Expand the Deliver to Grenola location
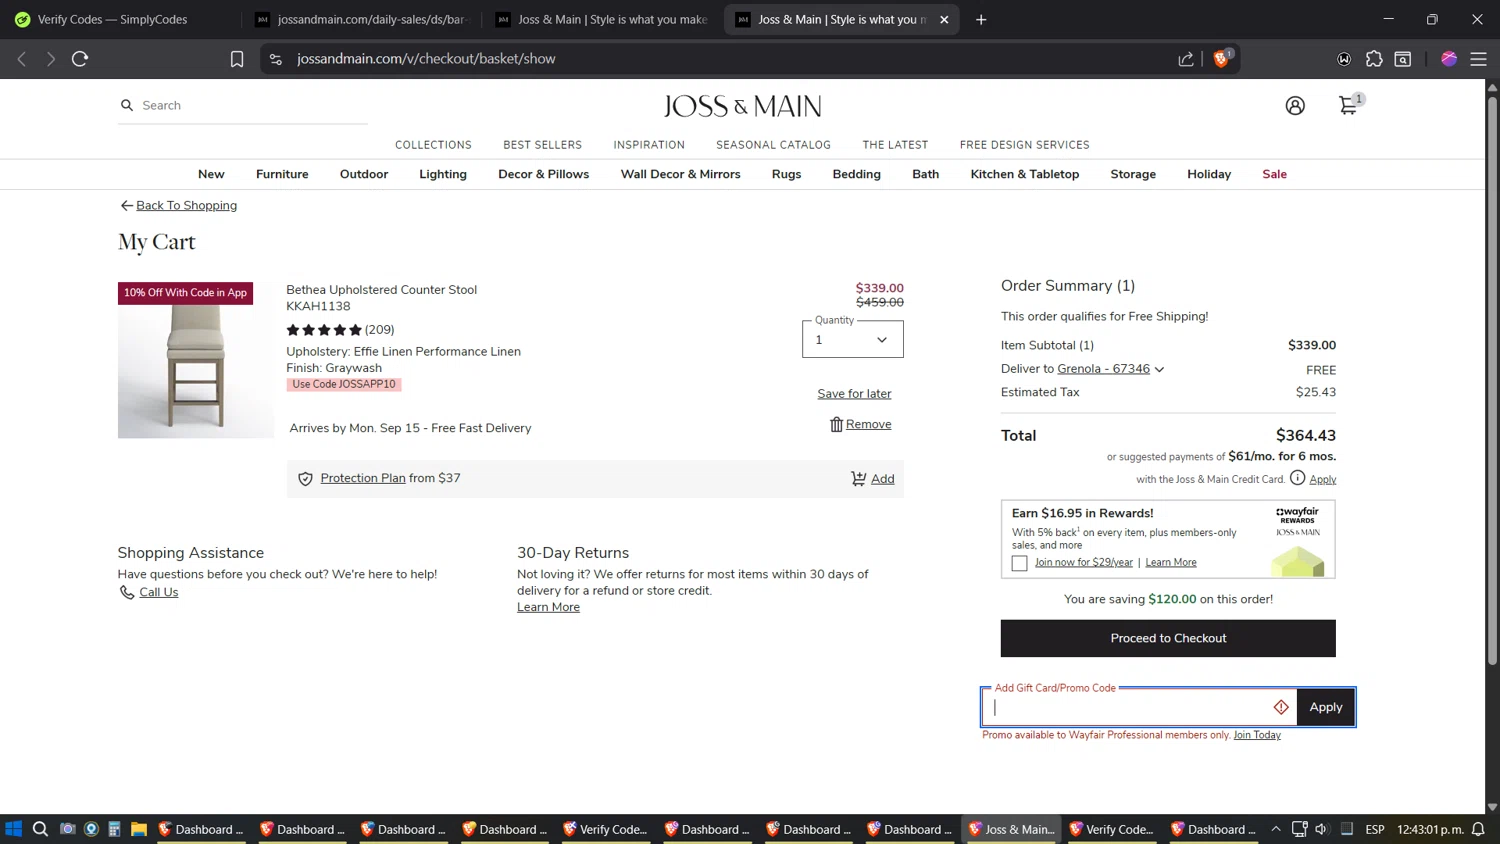 point(1159,369)
